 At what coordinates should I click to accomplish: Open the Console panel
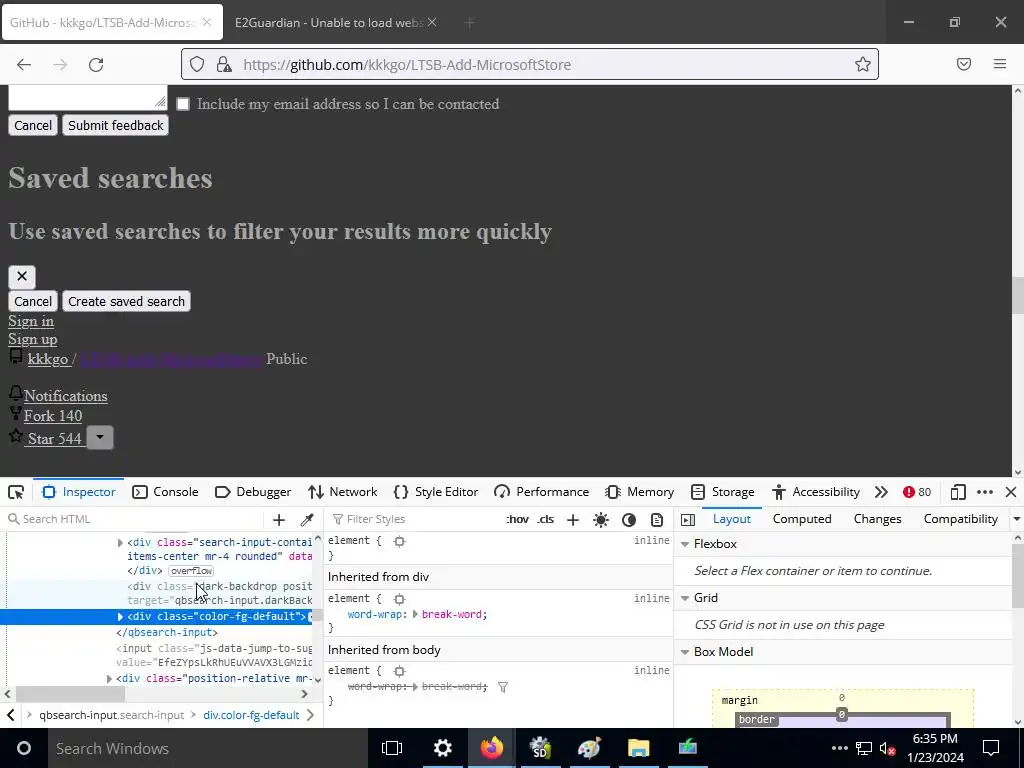click(x=165, y=492)
